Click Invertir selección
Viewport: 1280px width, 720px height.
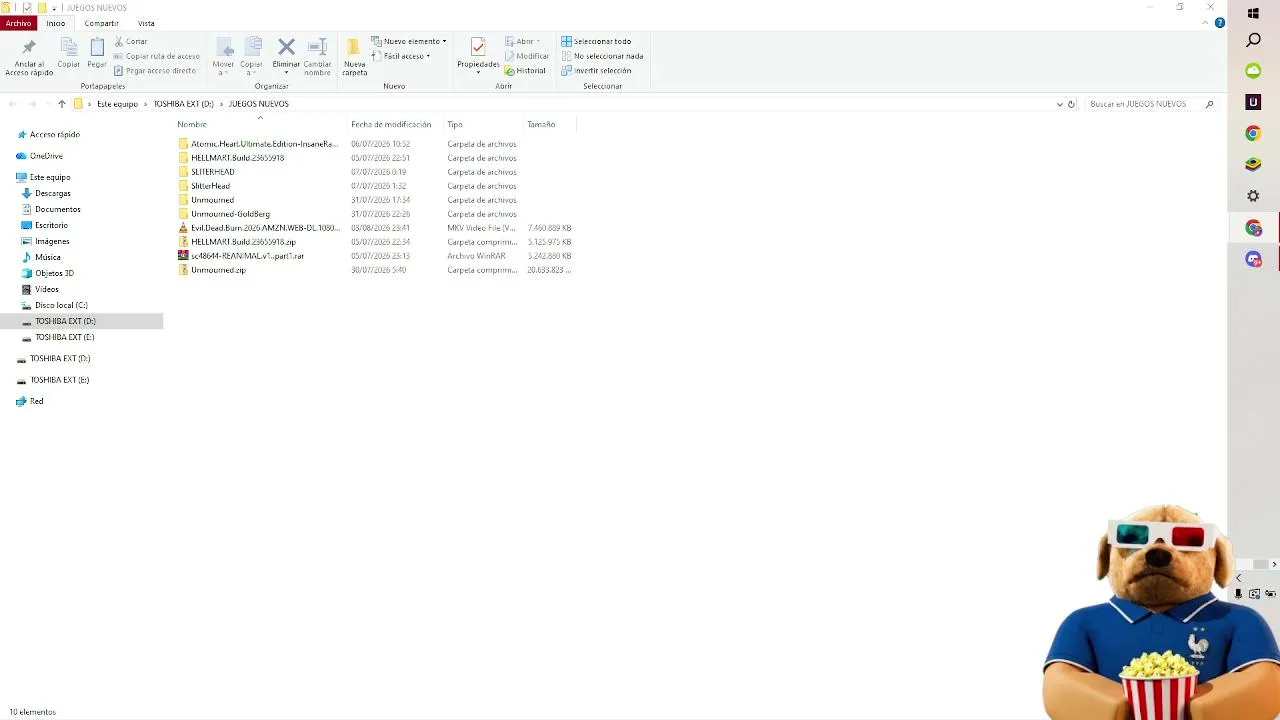click(596, 71)
